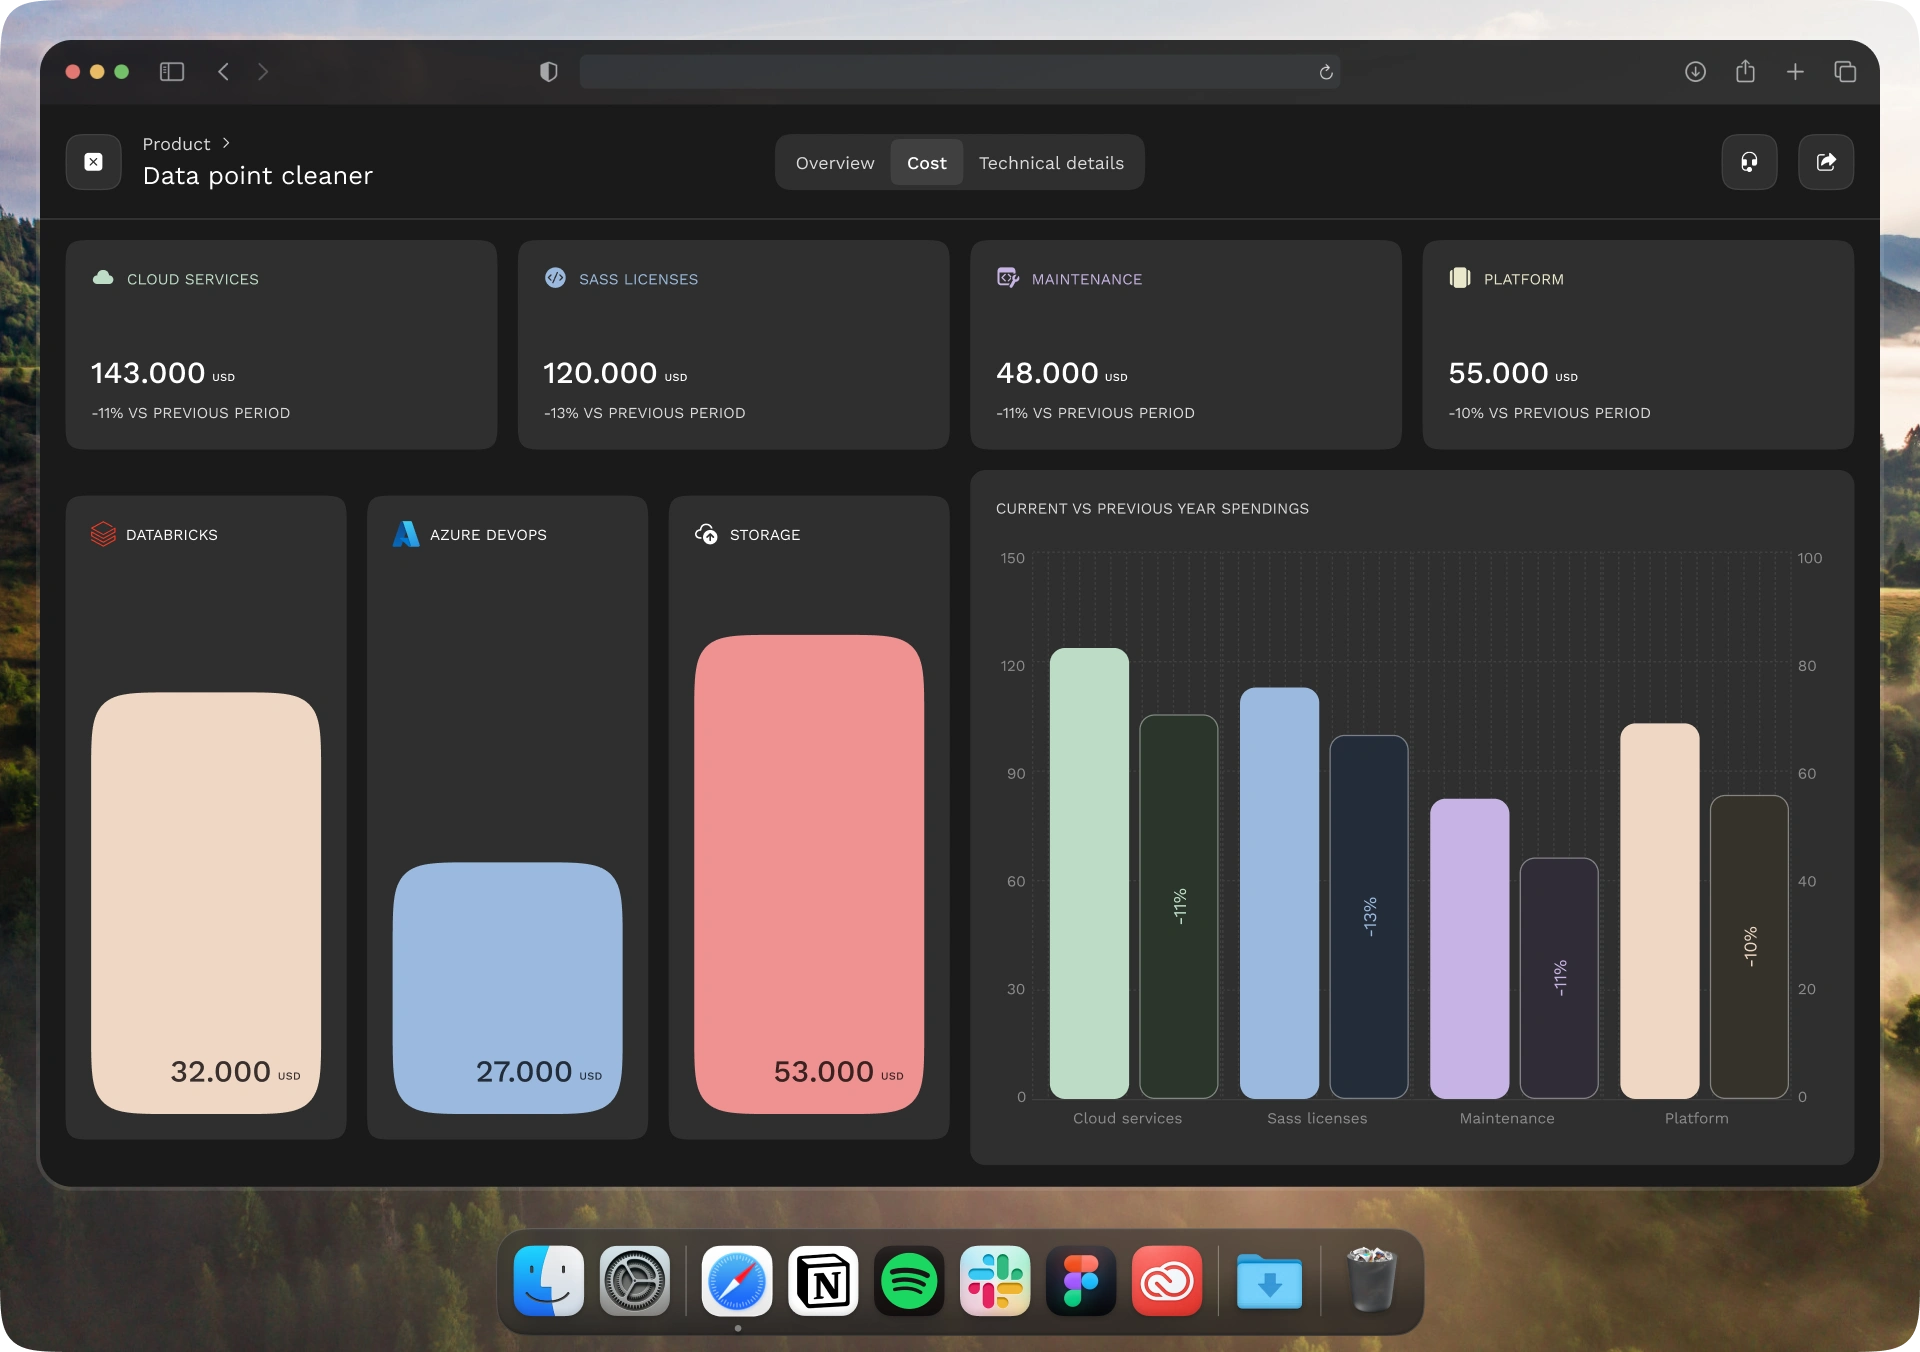
Task: Expand the Product breadcrumb chevron
Action: 226,143
